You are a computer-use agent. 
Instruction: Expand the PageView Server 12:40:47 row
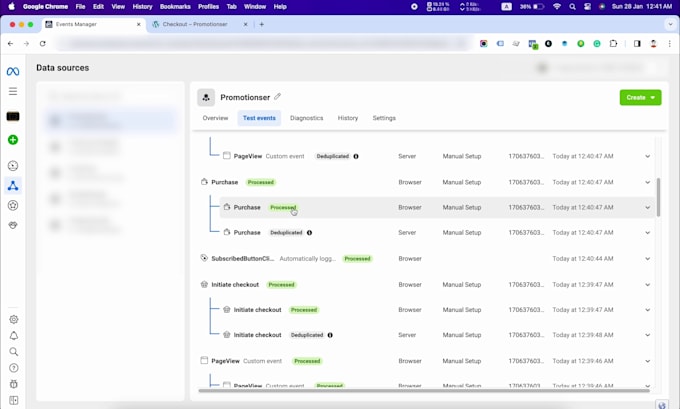(x=647, y=156)
